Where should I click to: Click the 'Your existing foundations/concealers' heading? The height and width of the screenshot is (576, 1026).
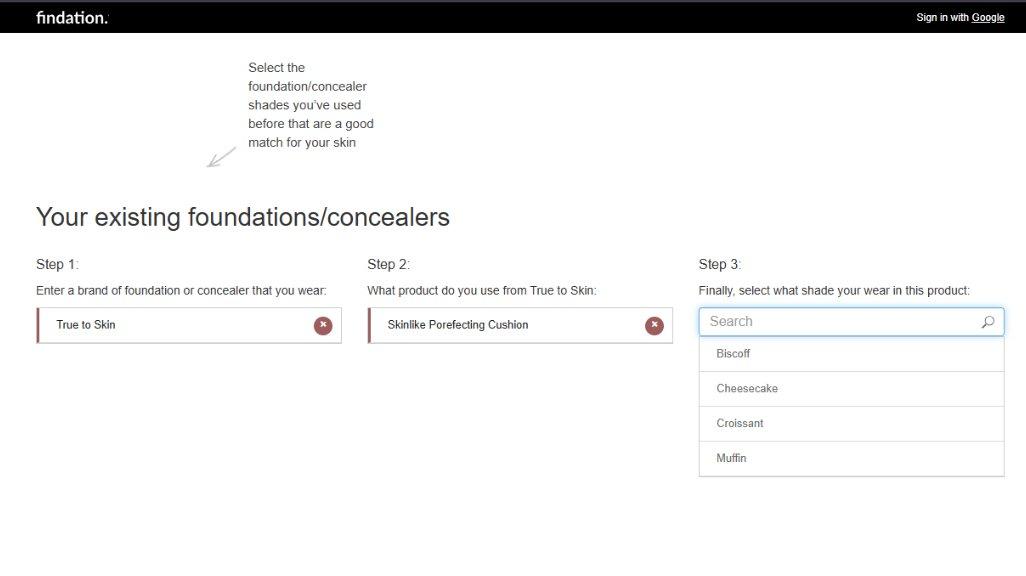pyautogui.click(x=243, y=217)
